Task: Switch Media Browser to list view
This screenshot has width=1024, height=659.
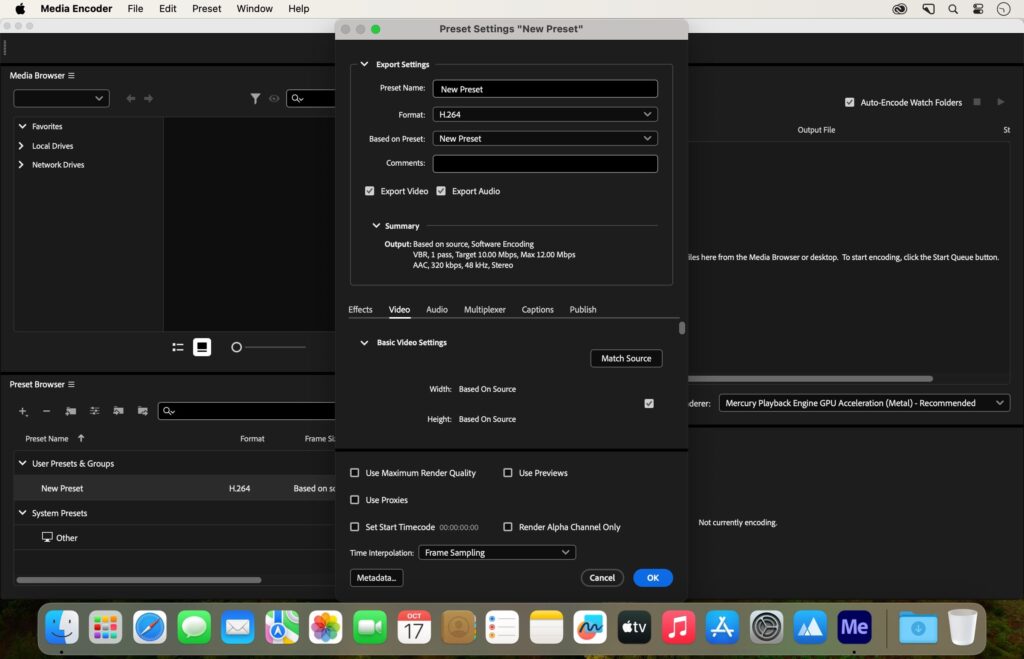Action: point(178,347)
